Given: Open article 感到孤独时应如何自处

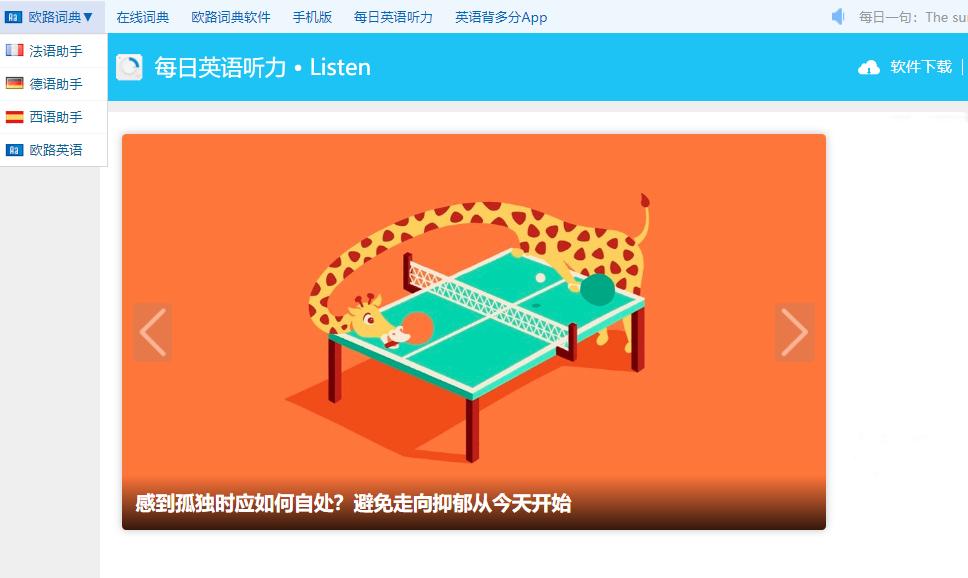Looking at the screenshot, I should pos(353,503).
